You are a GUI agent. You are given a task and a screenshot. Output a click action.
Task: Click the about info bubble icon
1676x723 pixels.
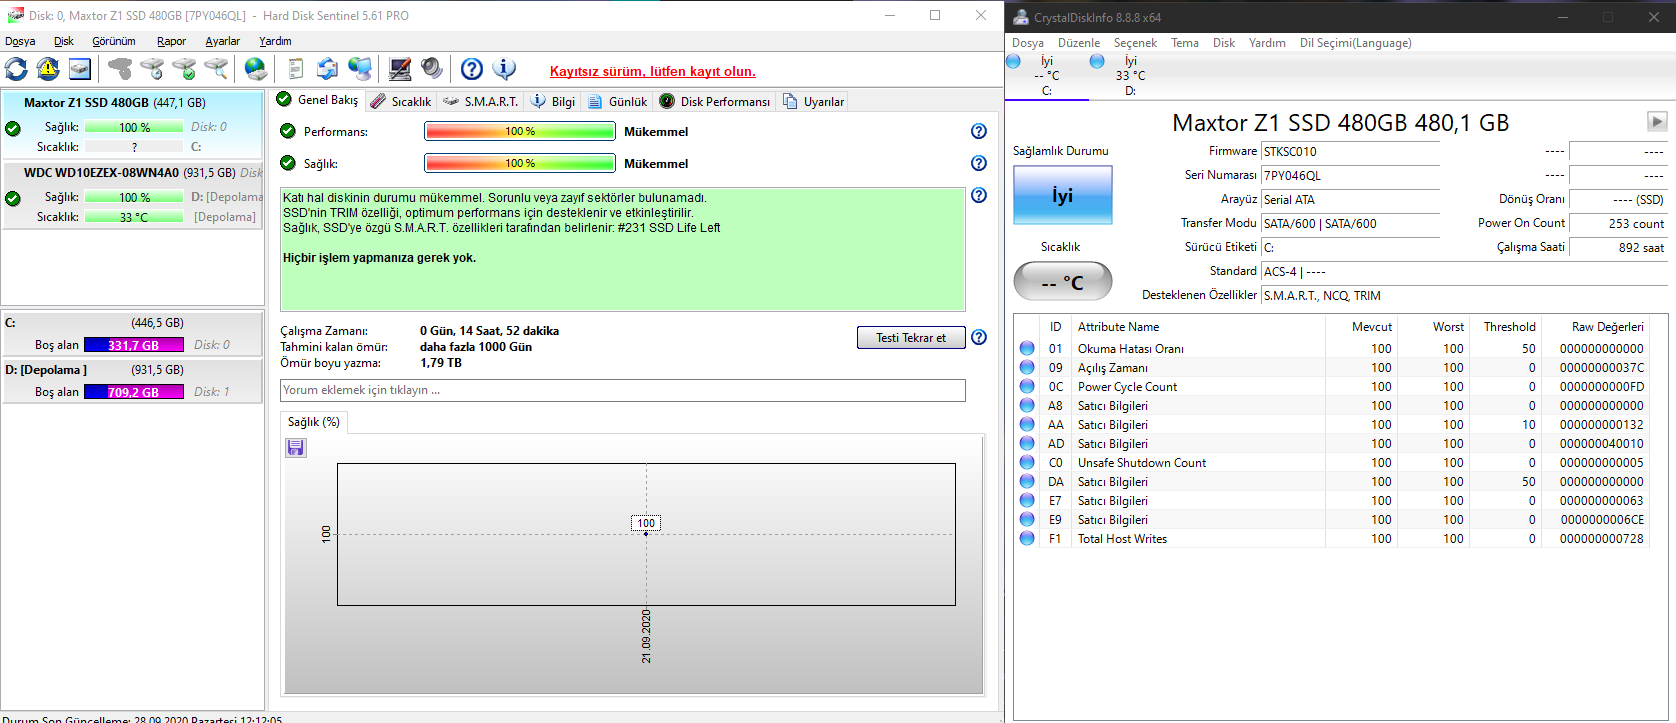click(504, 69)
